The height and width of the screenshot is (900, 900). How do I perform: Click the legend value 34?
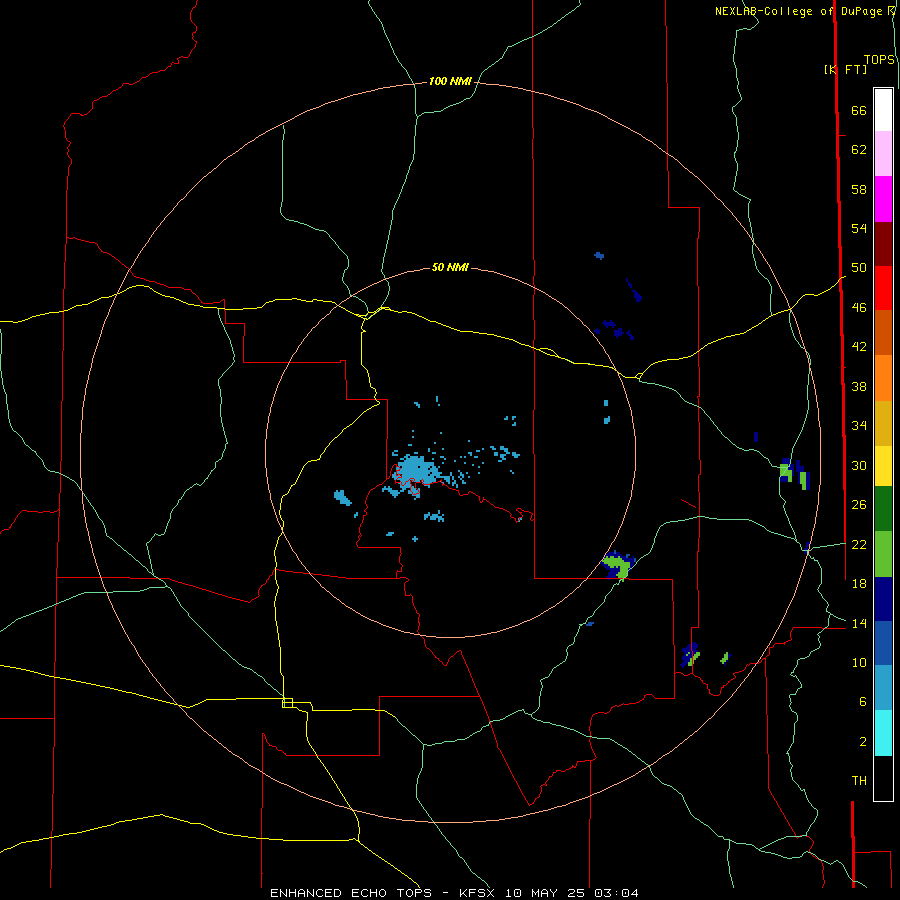point(859,425)
